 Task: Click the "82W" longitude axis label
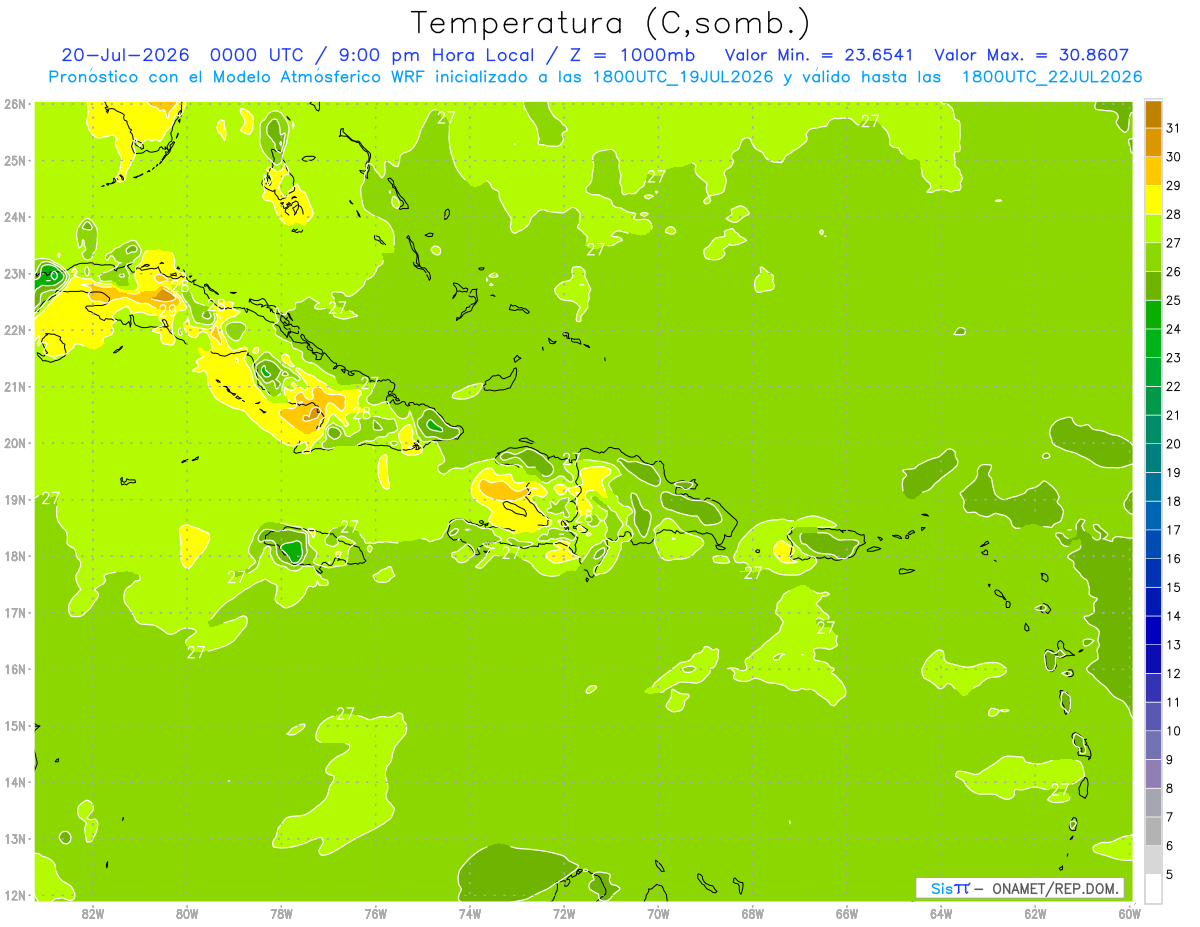(92, 913)
